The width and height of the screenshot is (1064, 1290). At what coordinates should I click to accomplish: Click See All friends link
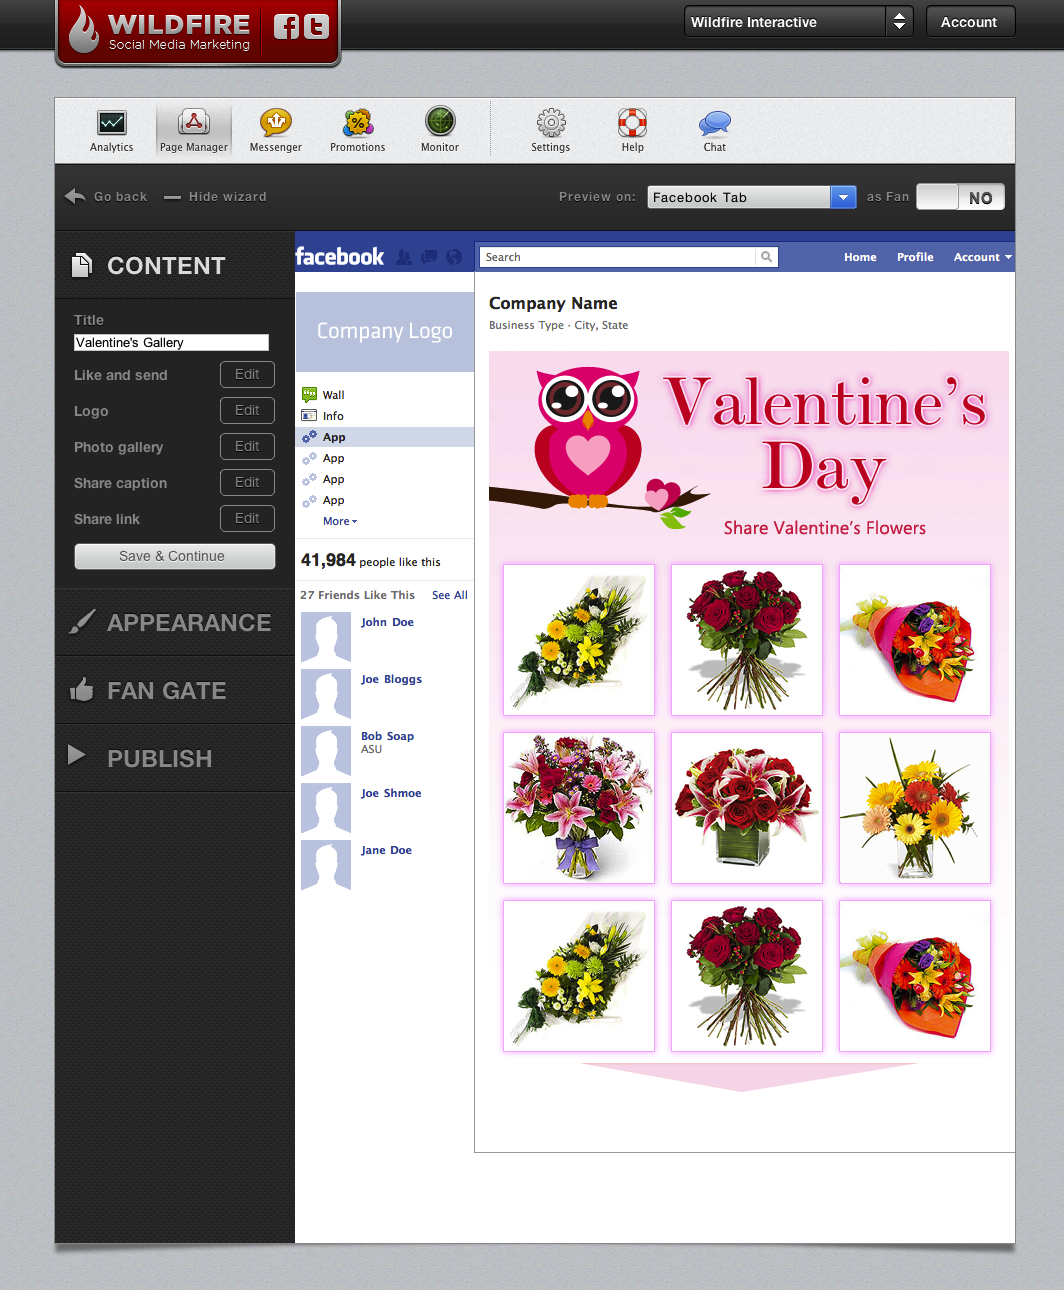450,595
